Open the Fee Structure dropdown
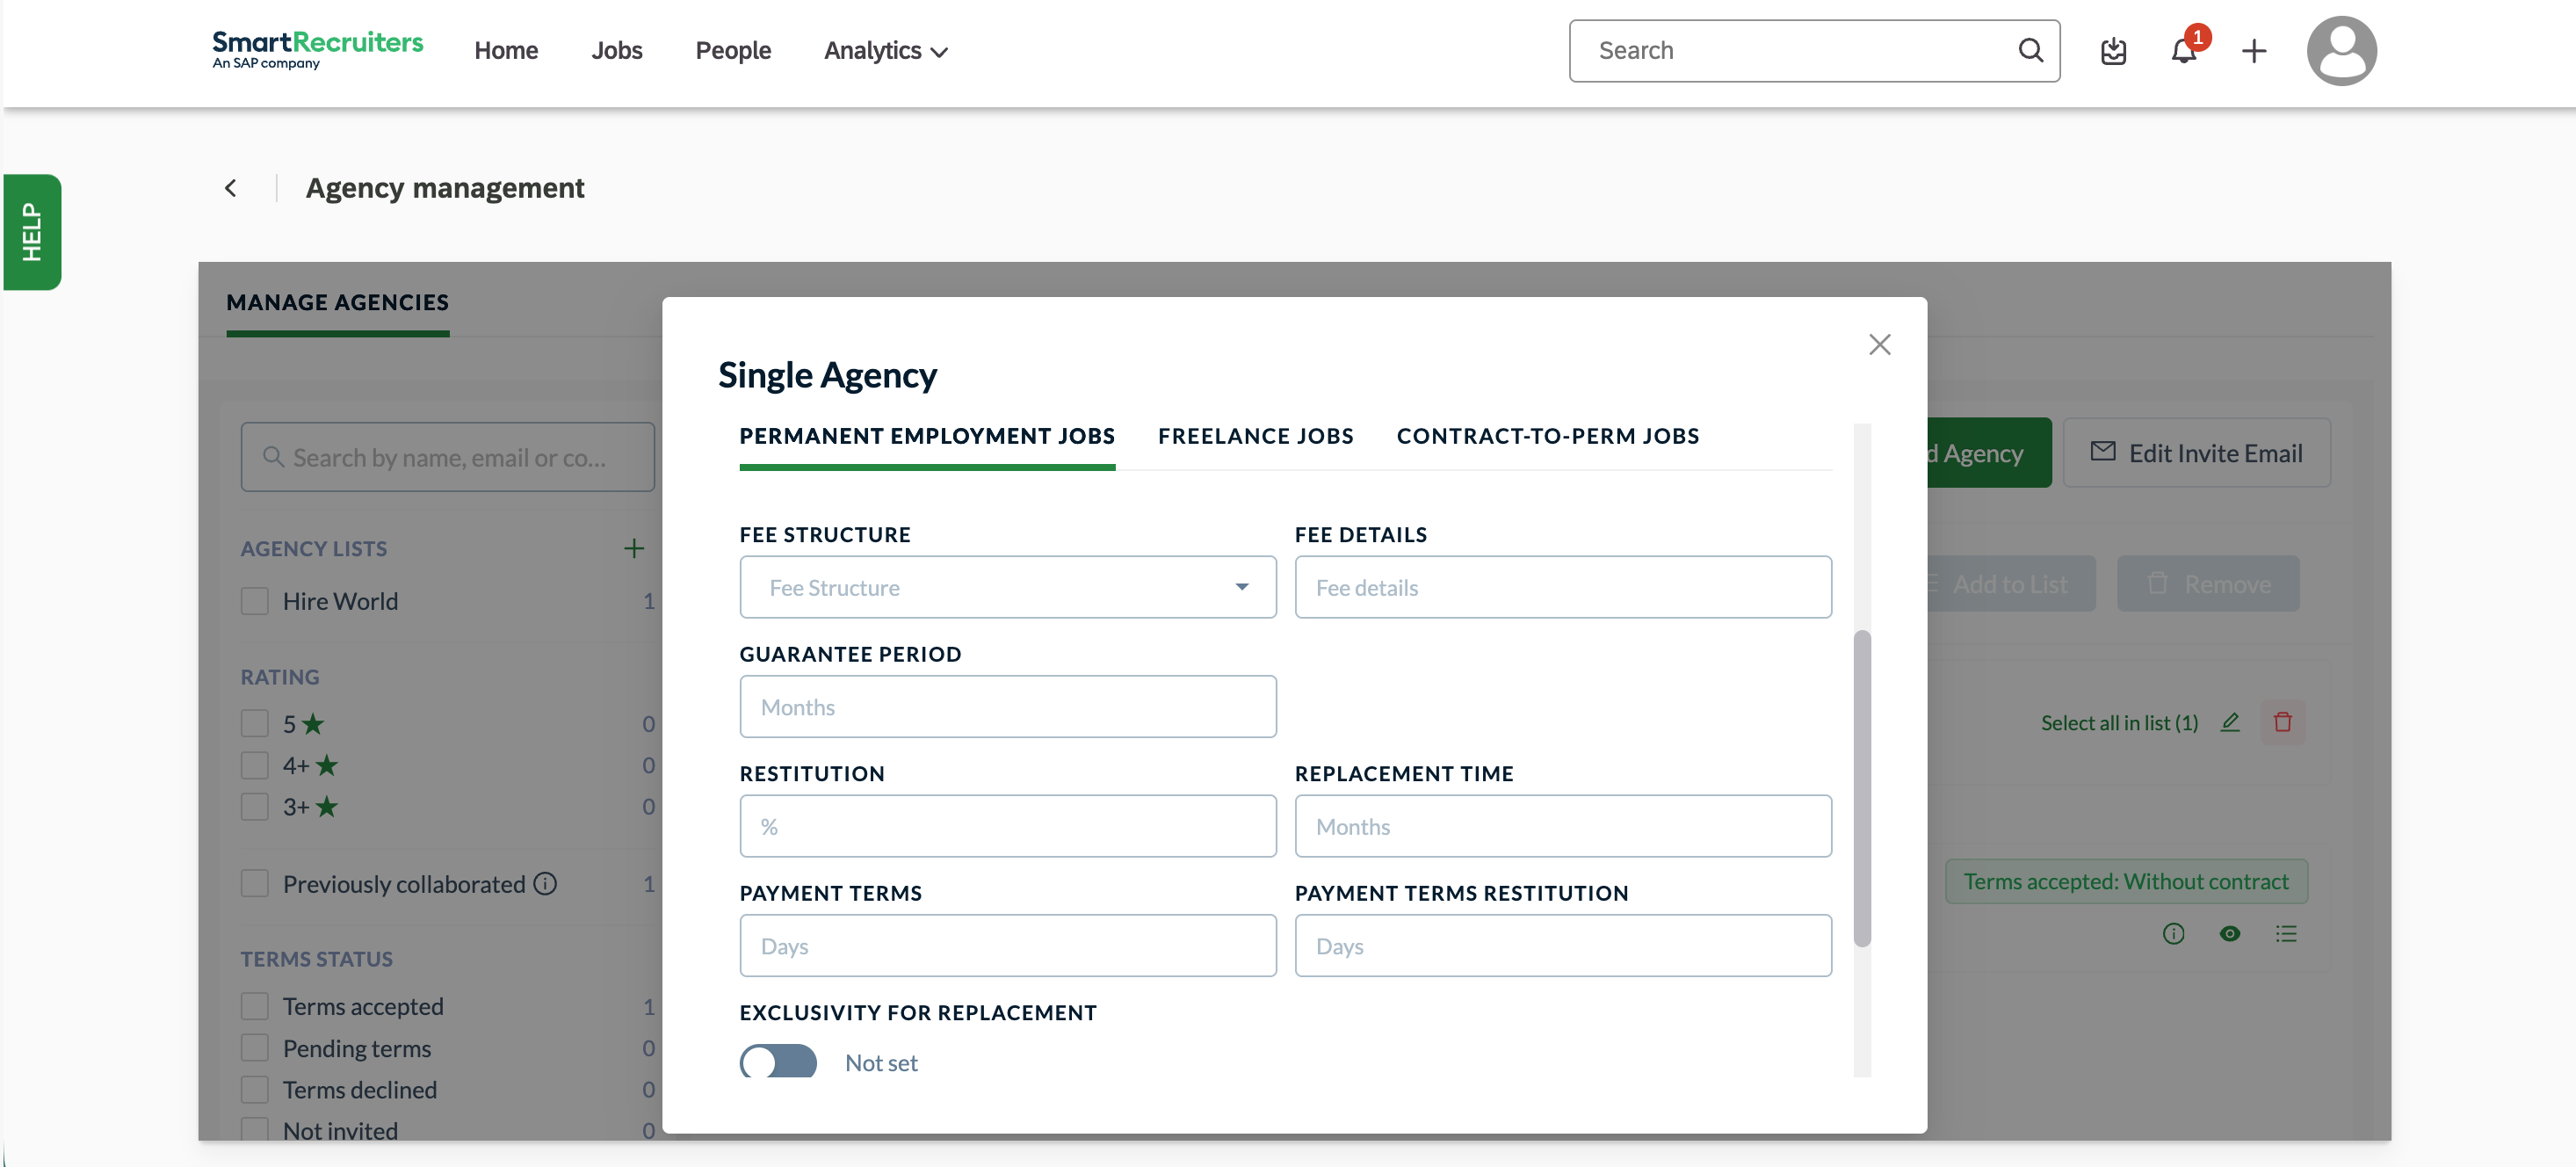The height and width of the screenshot is (1167, 2576). coord(1007,587)
